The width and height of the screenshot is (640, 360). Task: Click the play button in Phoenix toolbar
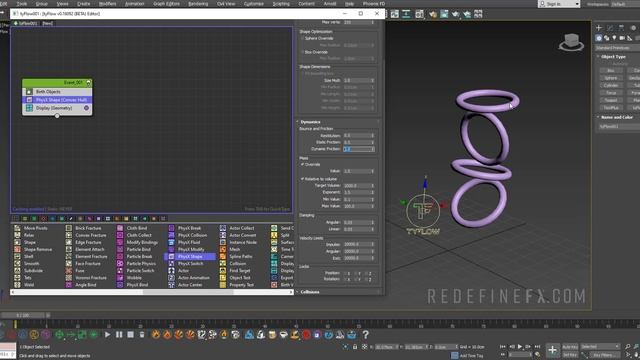point(107,335)
